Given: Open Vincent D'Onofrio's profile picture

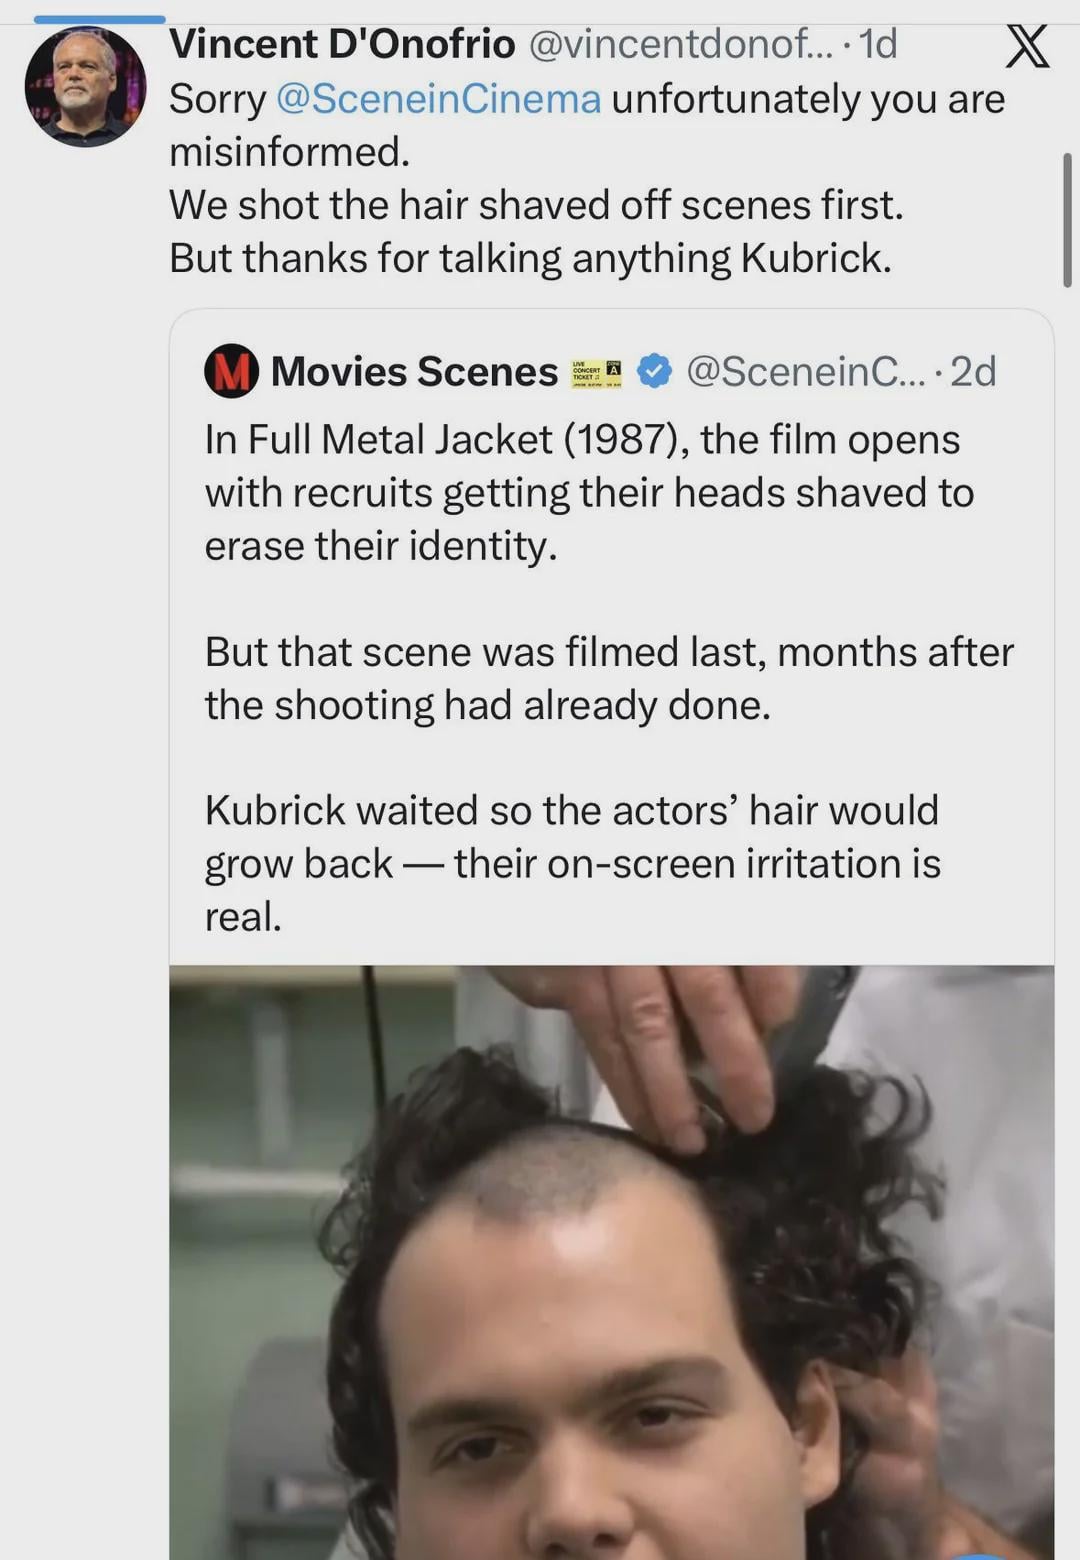Looking at the screenshot, I should [85, 87].
